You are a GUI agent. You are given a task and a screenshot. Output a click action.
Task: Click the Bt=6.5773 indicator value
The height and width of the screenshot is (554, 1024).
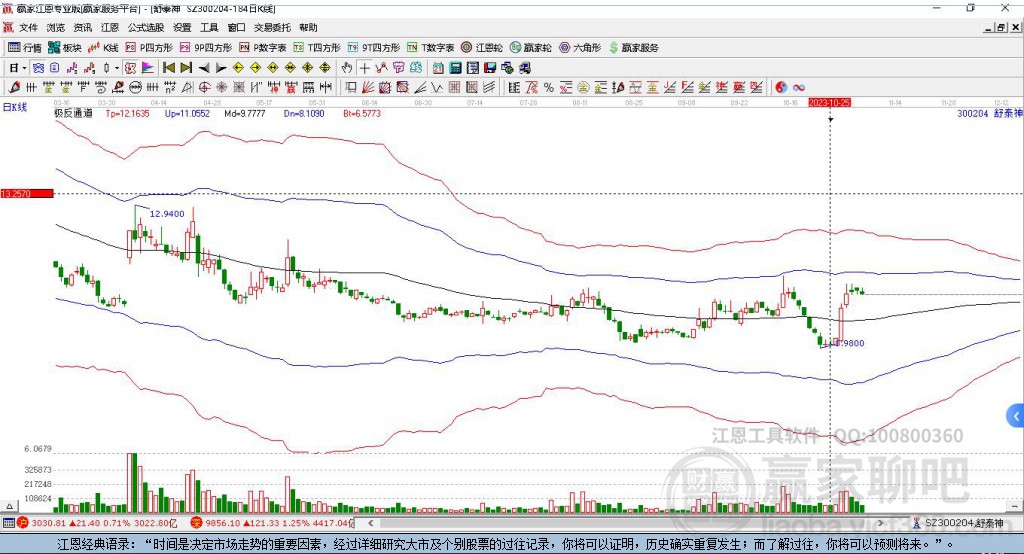(x=362, y=114)
